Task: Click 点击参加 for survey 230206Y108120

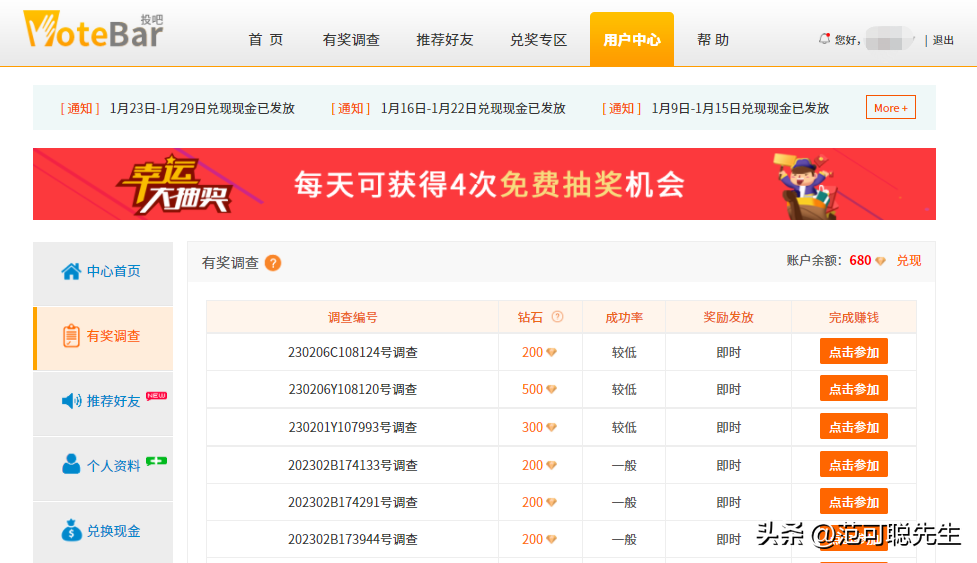Action: [854, 389]
